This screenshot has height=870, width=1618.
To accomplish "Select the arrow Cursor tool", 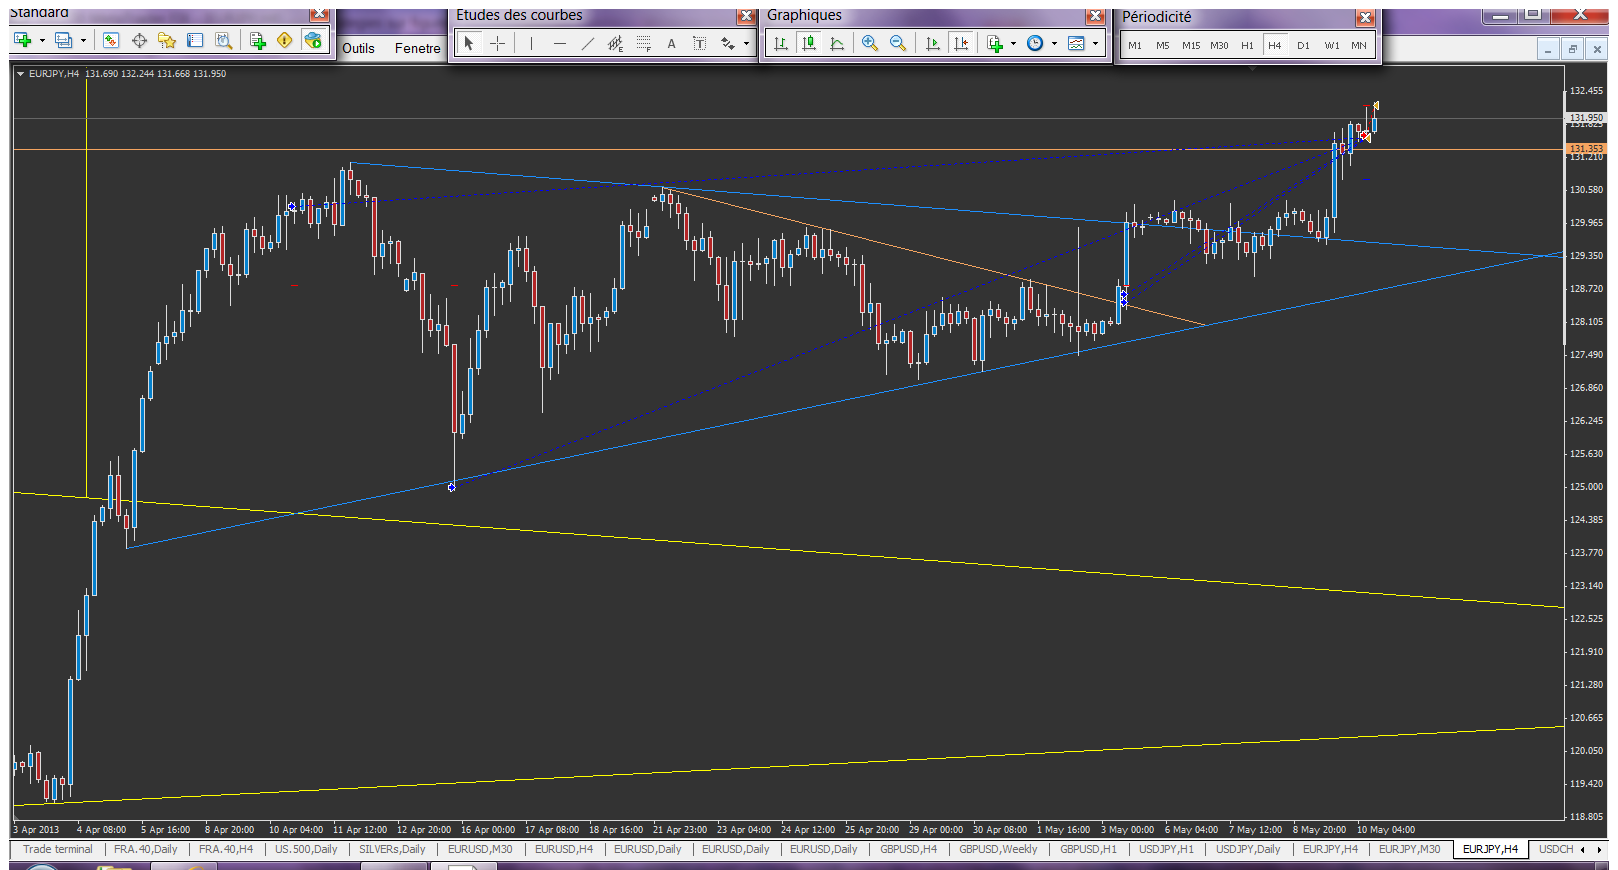I will point(469,43).
